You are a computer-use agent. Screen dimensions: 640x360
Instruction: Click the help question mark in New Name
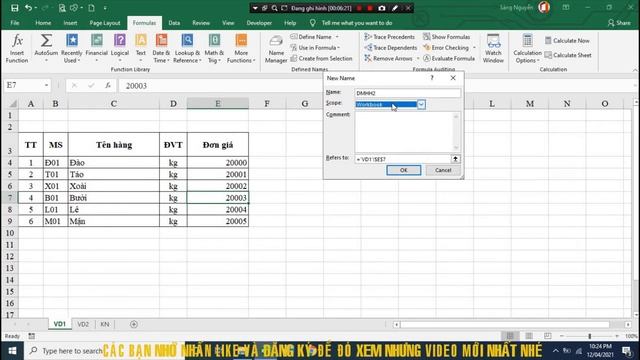pos(432,78)
